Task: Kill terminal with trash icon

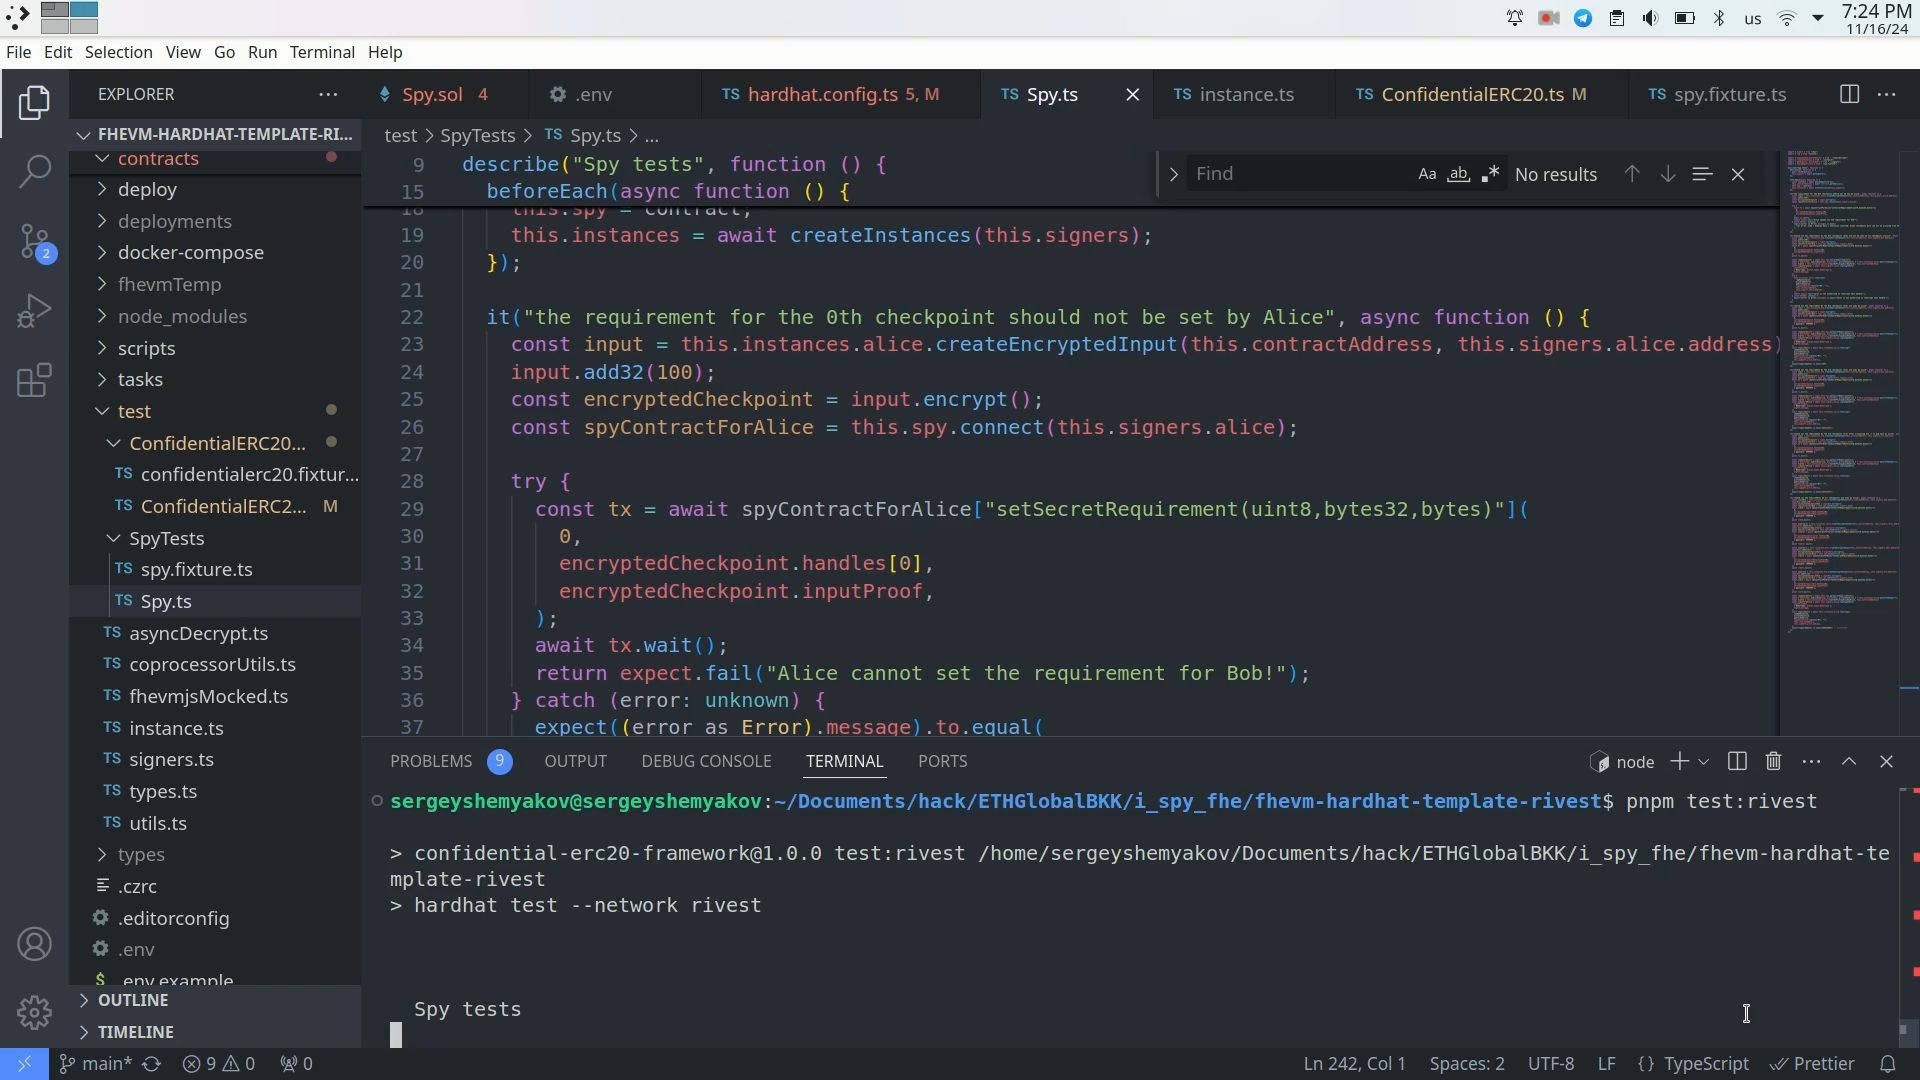Action: tap(1774, 762)
